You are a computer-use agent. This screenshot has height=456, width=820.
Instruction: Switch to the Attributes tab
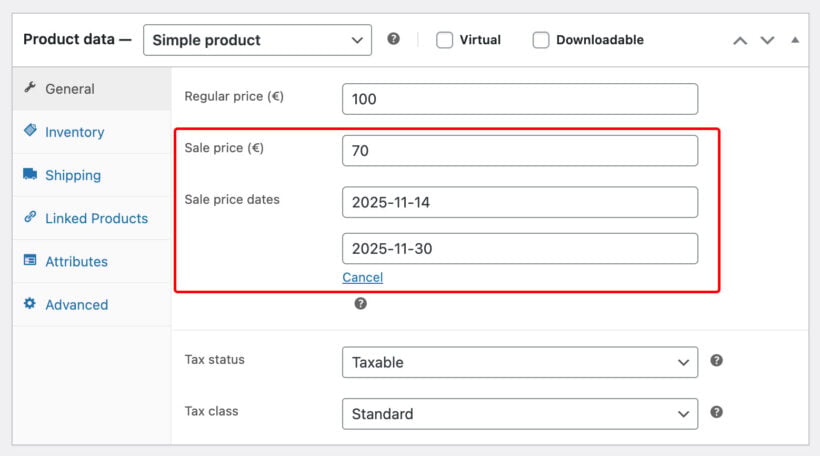(x=92, y=261)
